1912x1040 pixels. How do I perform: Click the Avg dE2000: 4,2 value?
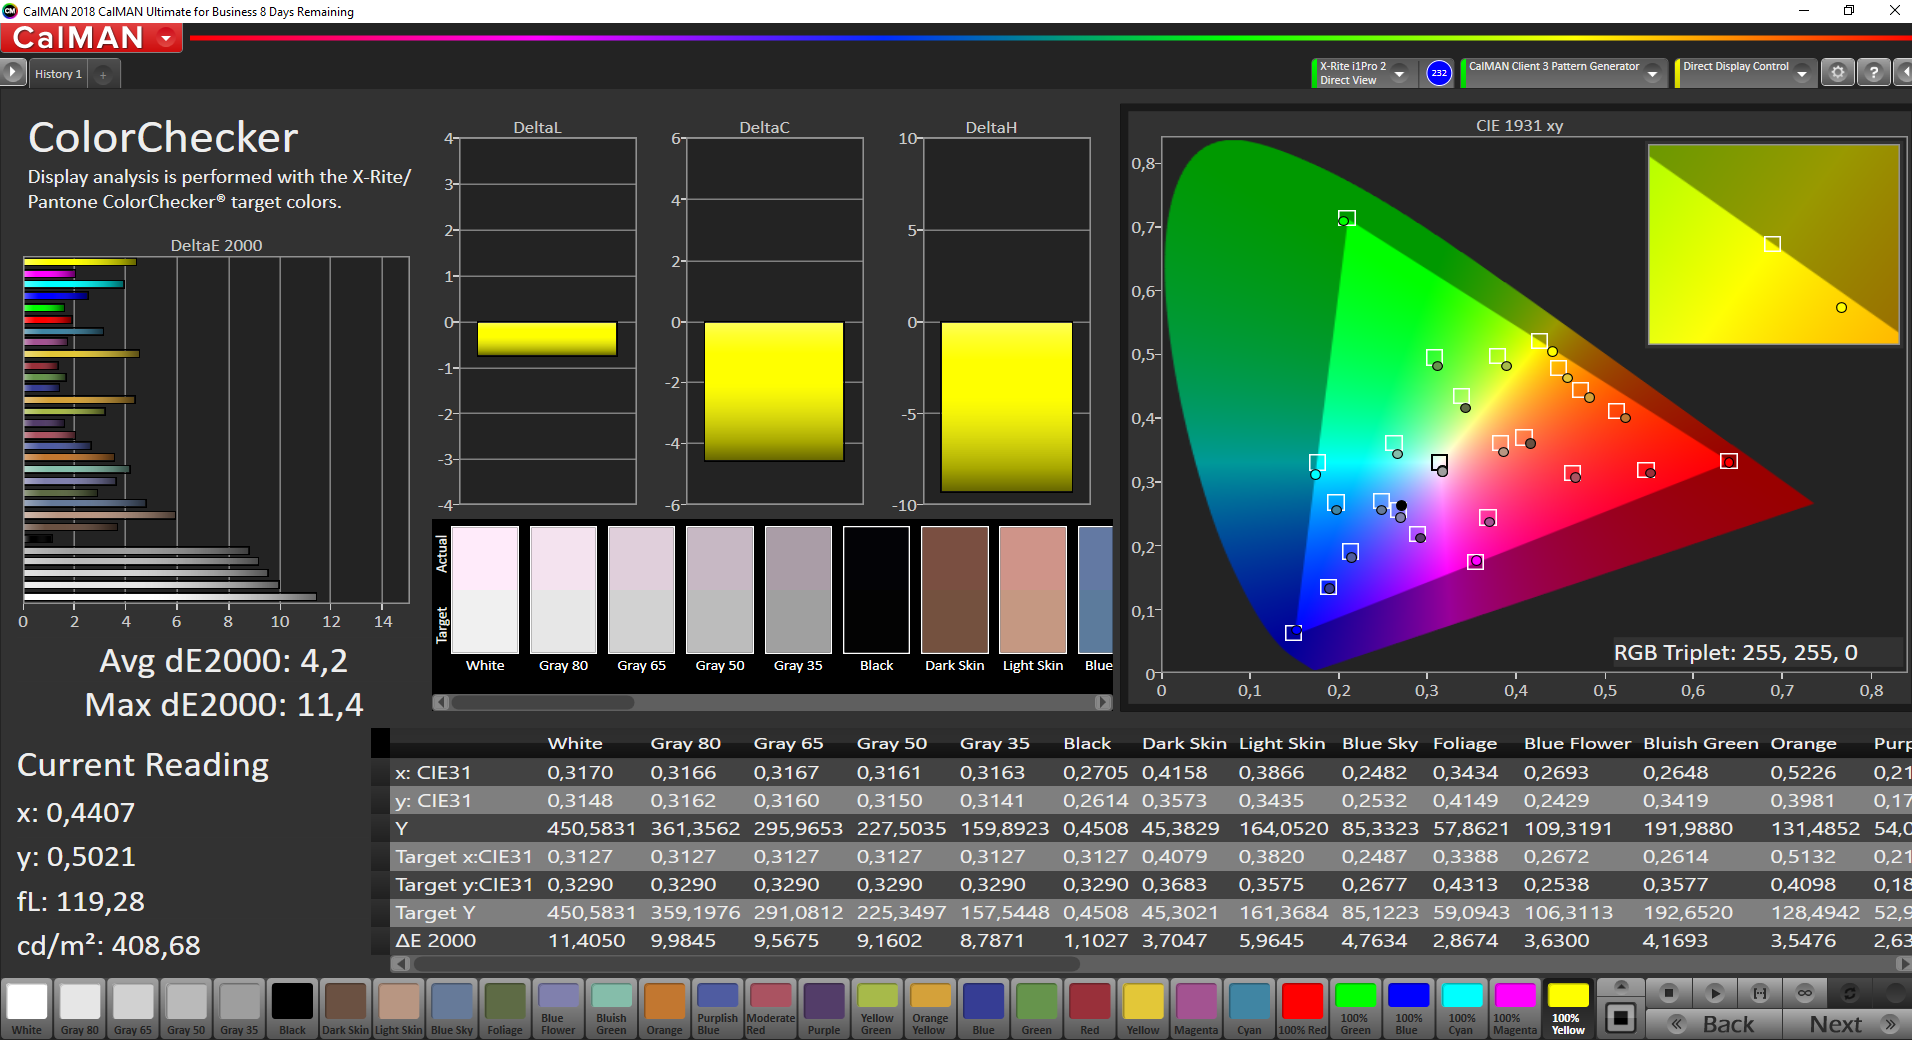click(x=224, y=661)
